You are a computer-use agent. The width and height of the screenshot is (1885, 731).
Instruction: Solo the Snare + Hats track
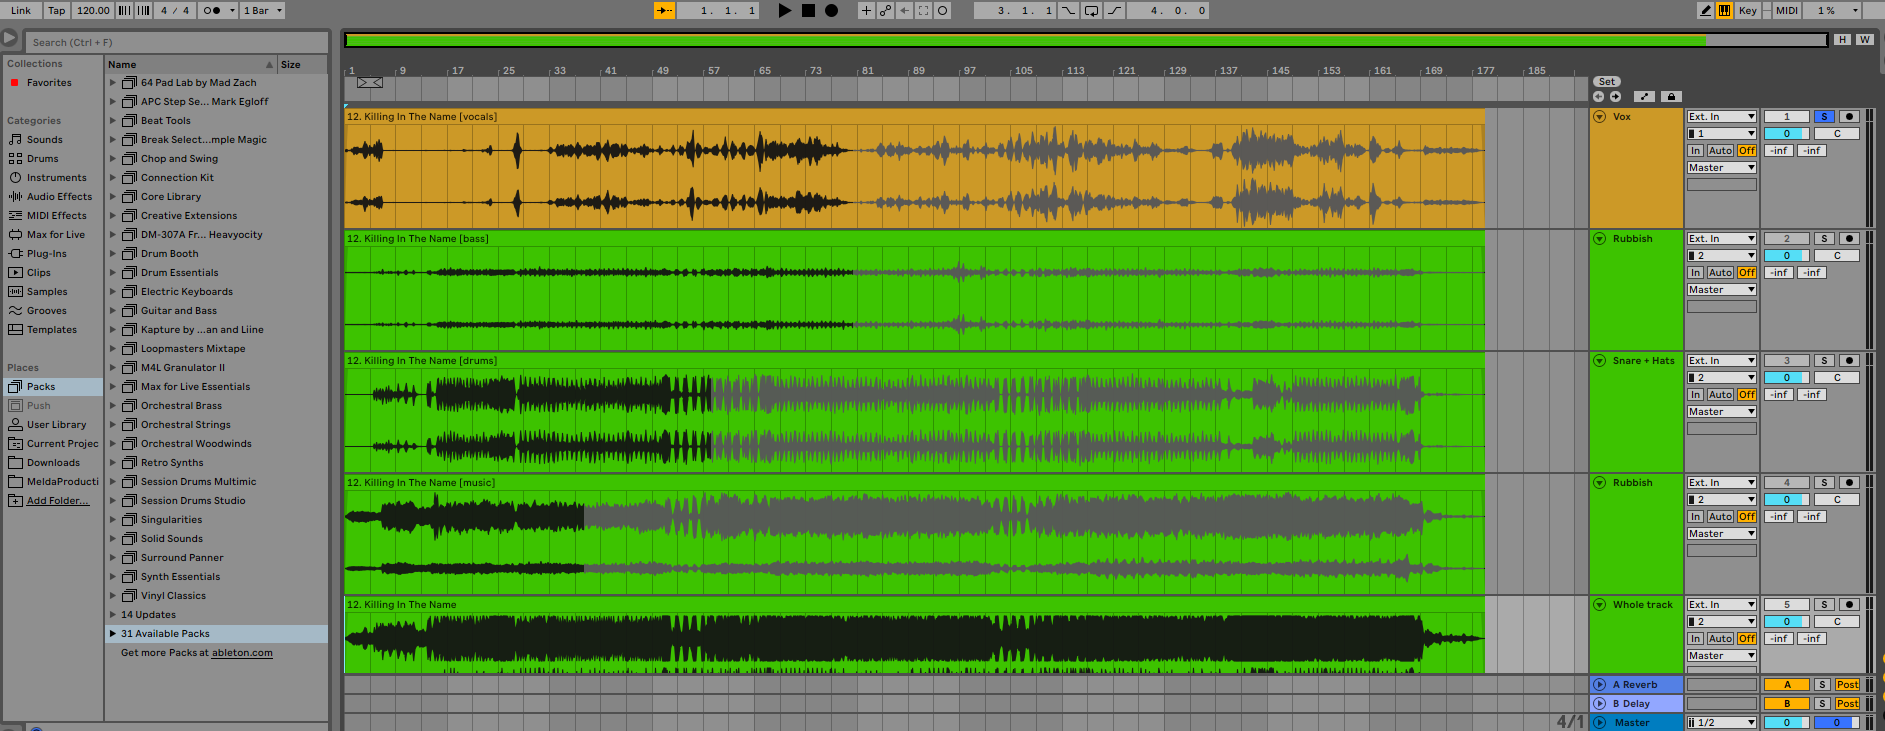point(1824,361)
